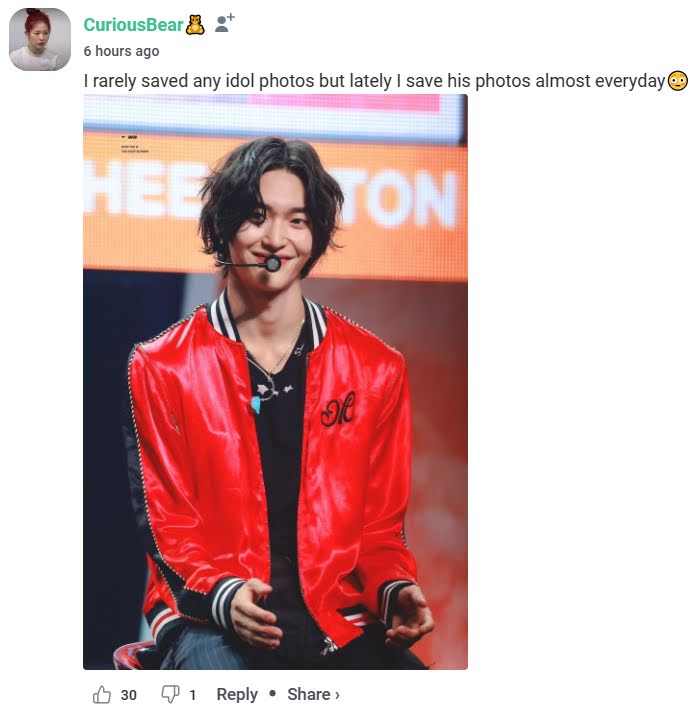
Task: Select the comment text about saving idol photos
Action: (374, 81)
